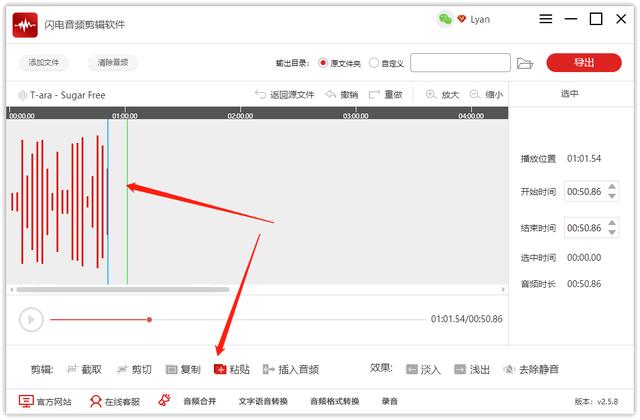Decrease 开始时间 with the down arrow
The image size is (640, 420).
[611, 196]
